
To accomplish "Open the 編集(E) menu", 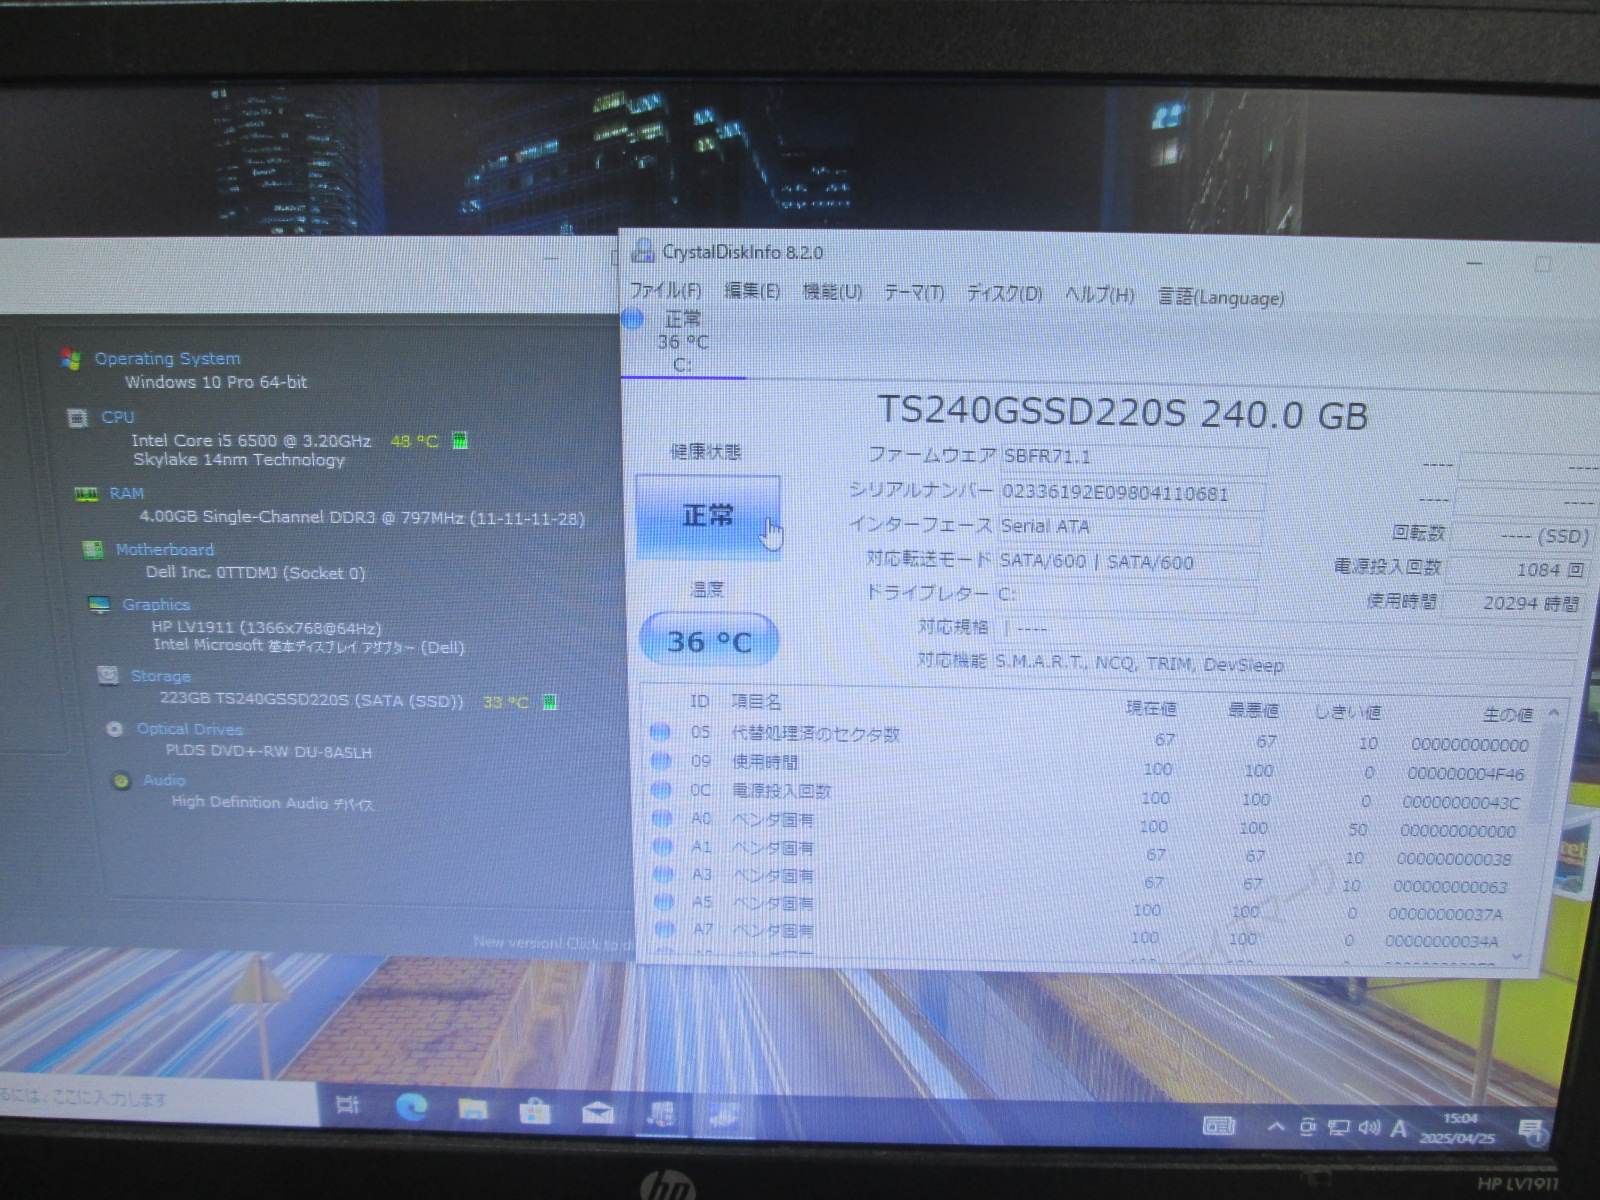I will point(751,291).
